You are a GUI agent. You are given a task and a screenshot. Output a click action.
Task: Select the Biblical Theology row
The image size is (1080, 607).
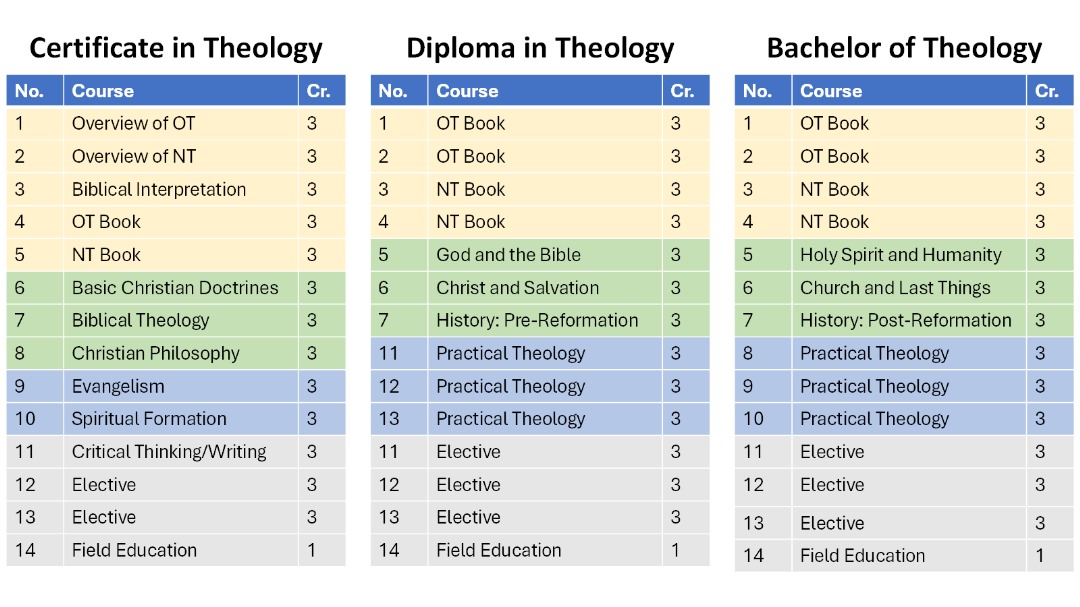tap(141, 321)
